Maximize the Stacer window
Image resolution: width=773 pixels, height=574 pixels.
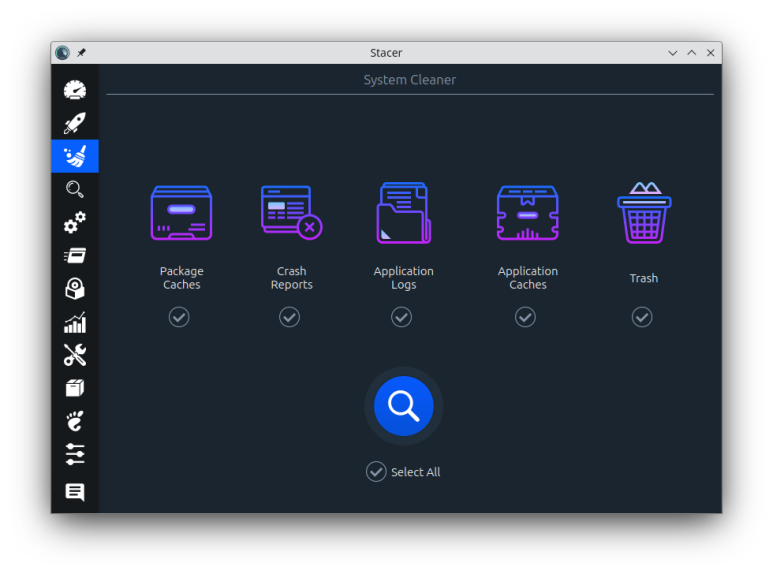pos(692,53)
